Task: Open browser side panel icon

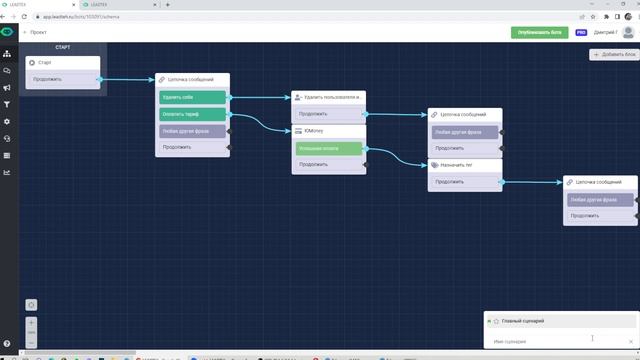Action: coord(617,17)
